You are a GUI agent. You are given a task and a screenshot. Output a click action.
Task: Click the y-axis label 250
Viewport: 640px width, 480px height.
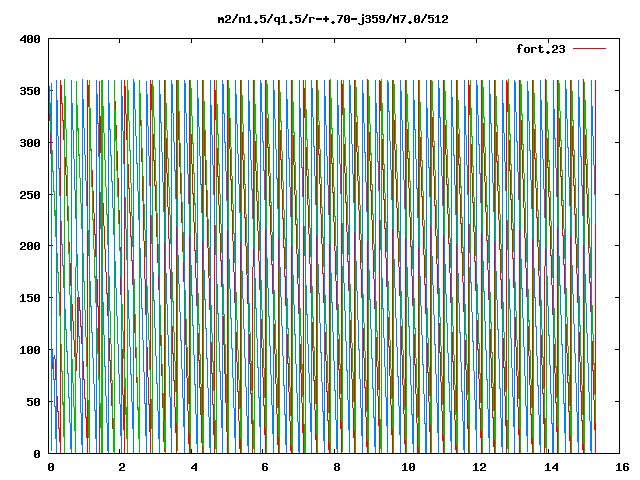click(x=30, y=195)
